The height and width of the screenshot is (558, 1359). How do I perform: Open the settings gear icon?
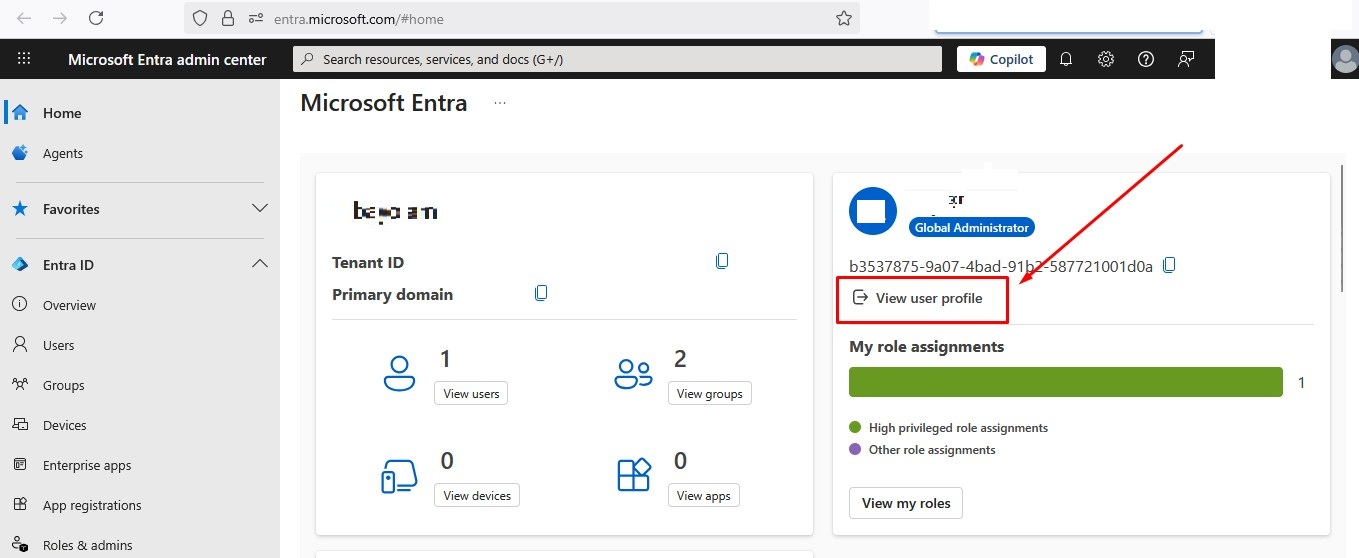point(1106,59)
